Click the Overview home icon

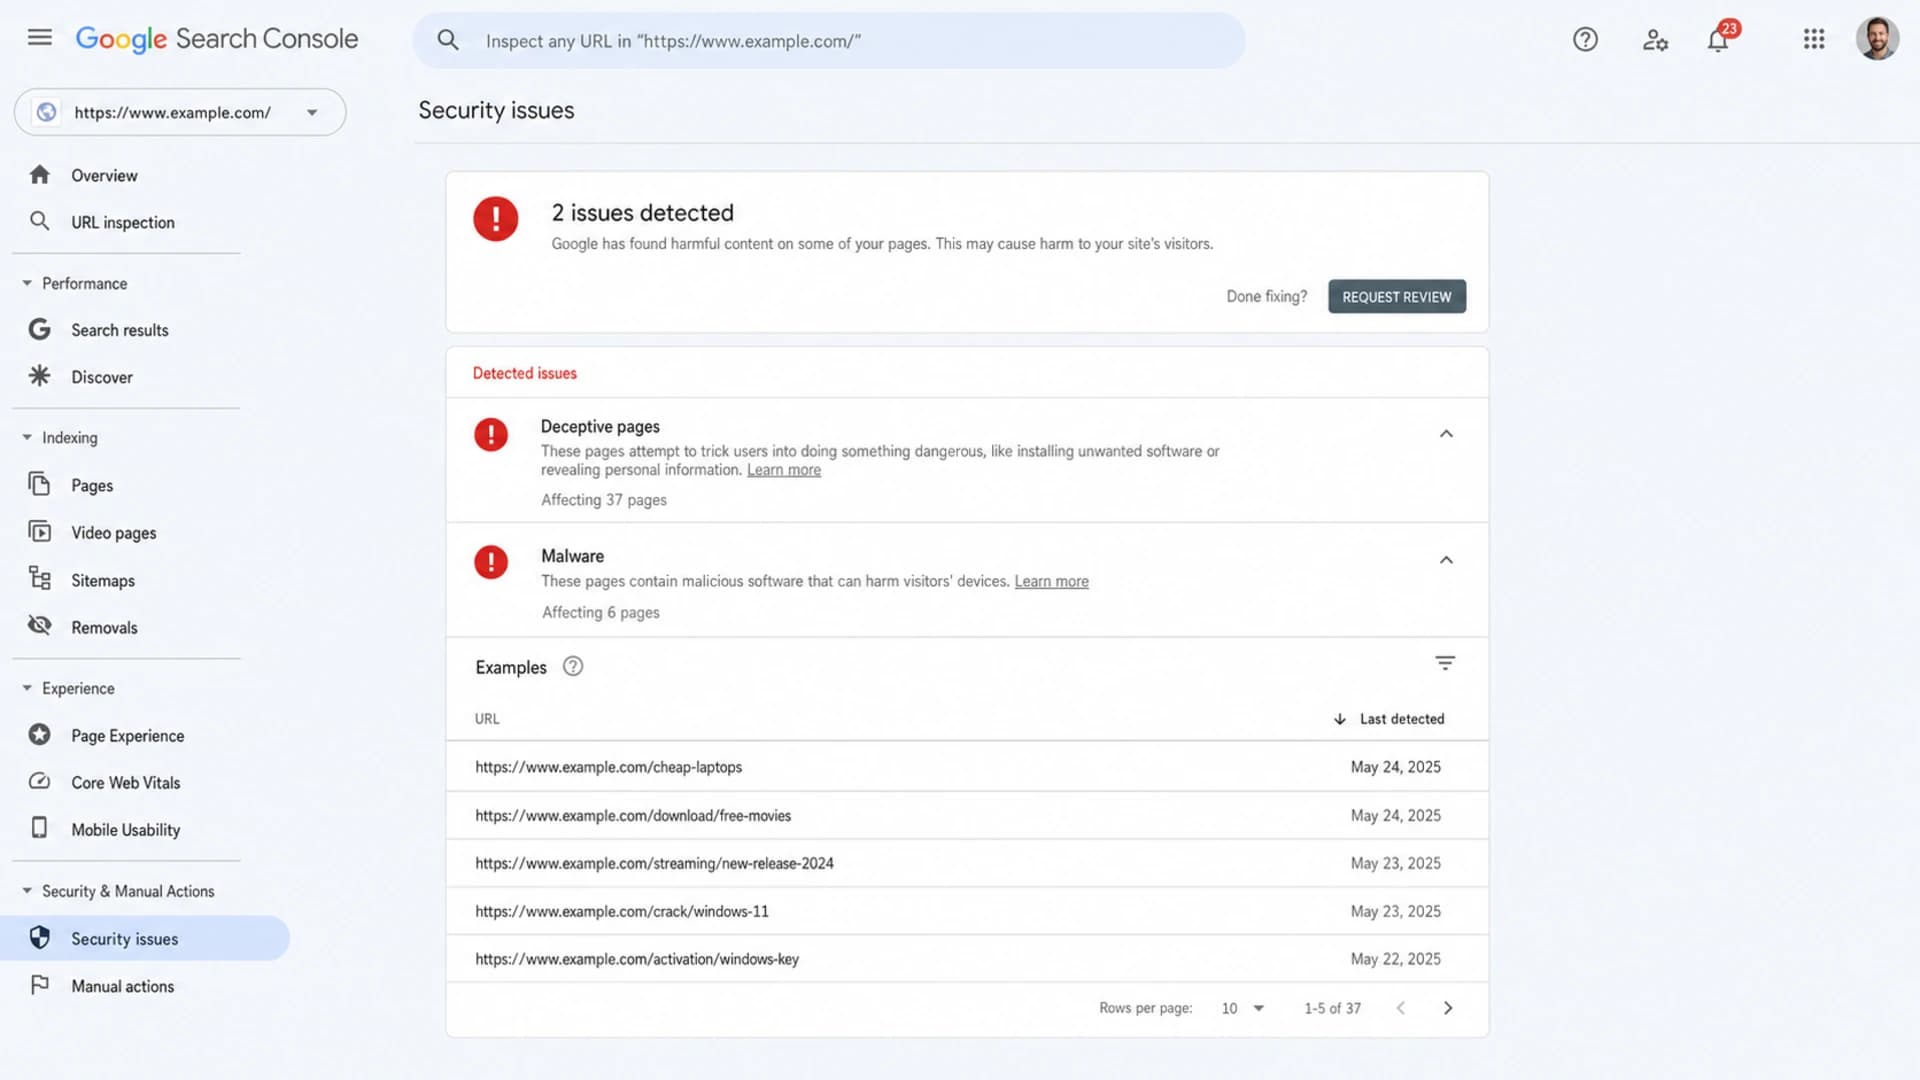tap(40, 175)
